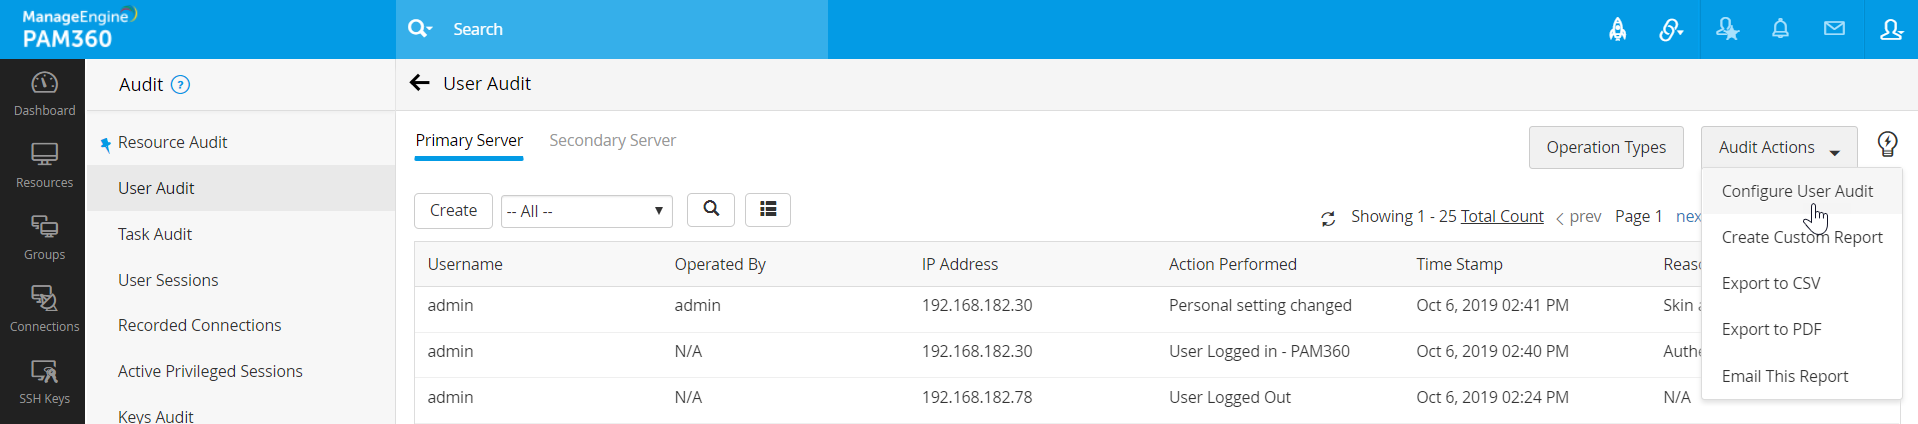Click the 'Oct 6, 2019 02:40 PM' timestamp
This screenshot has height=424, width=1918.
pos(1492,351)
